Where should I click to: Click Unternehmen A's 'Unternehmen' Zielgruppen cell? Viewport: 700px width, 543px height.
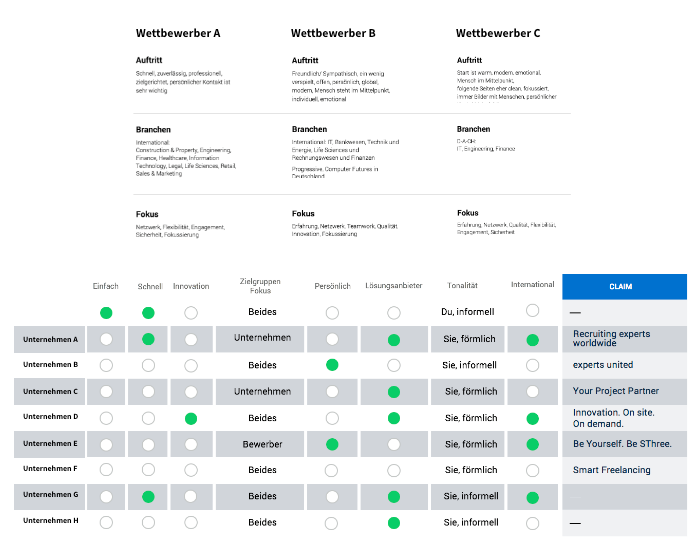coord(262,338)
